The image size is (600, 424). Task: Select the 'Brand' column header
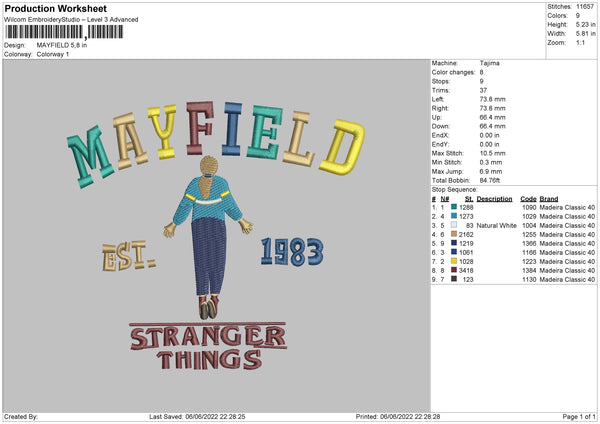pos(549,199)
